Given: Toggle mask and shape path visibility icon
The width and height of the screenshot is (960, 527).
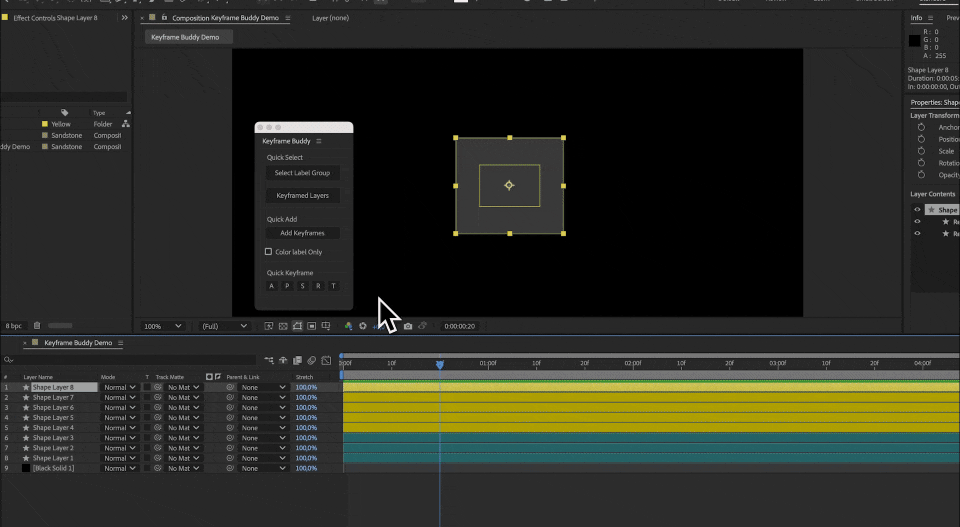Looking at the screenshot, I should (x=298, y=326).
